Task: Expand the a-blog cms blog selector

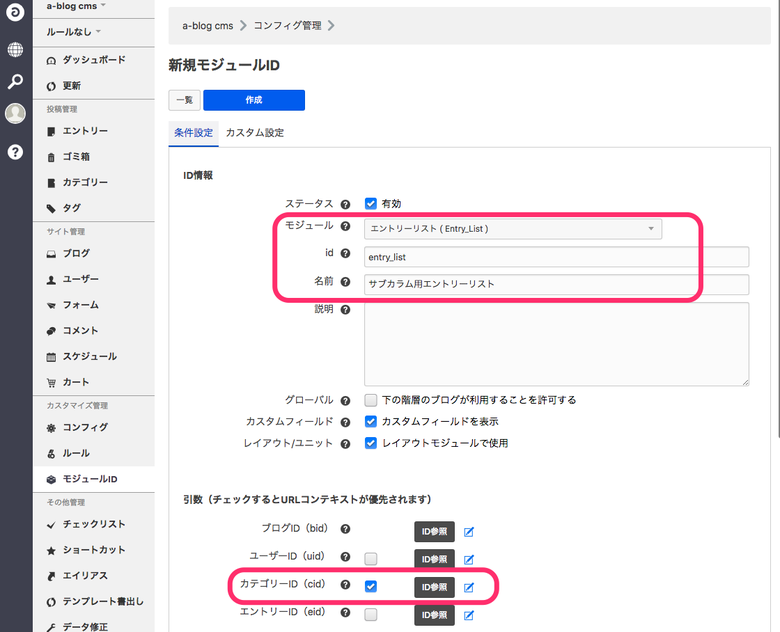Action: click(76, 6)
